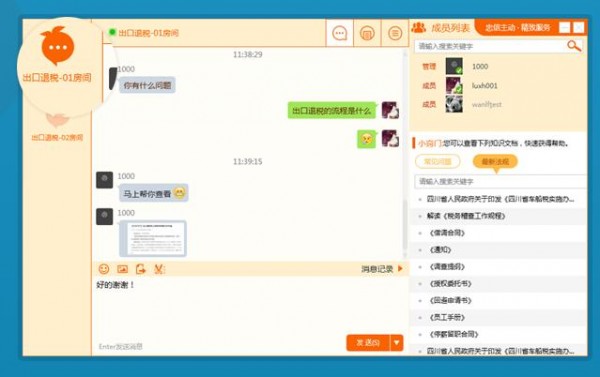This screenshot has width=600, height=377.
Task: Click the member search magnifier icon
Action: click(x=574, y=46)
